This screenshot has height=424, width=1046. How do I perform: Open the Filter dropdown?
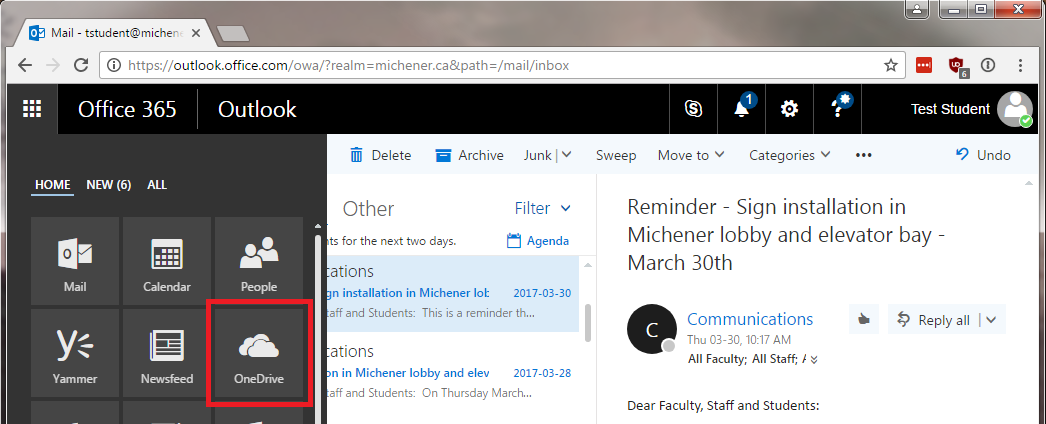(x=543, y=209)
